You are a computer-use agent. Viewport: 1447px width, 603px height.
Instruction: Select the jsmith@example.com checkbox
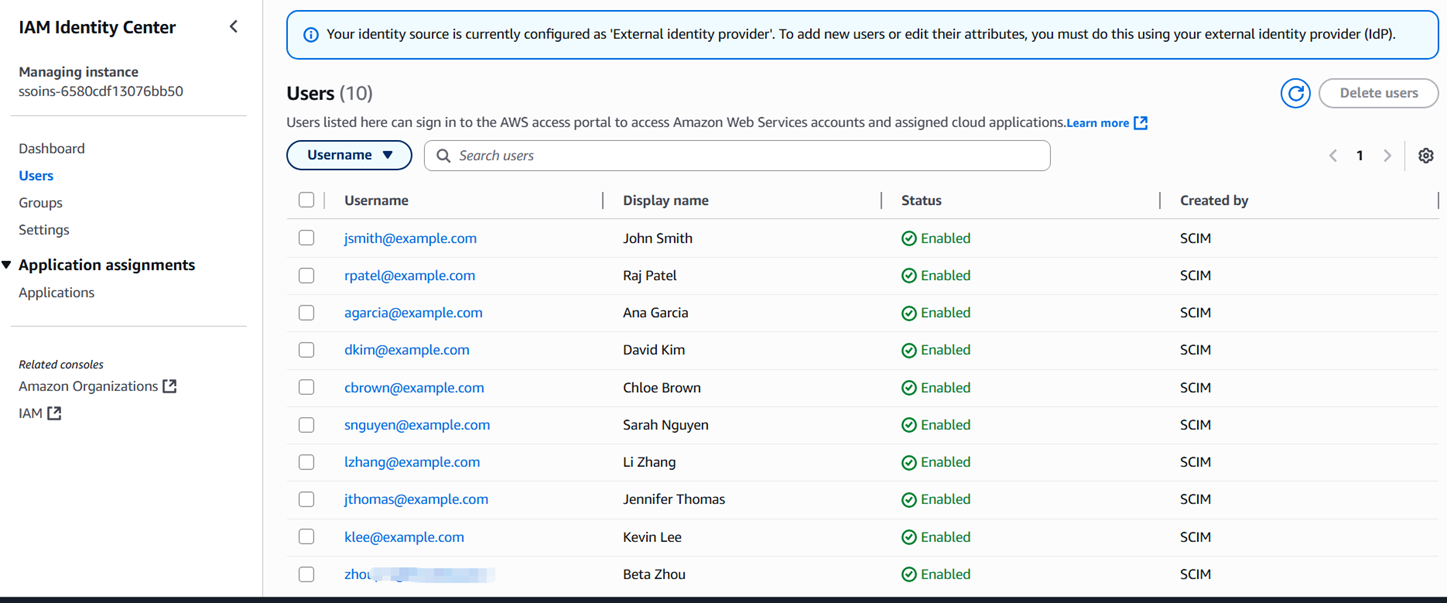(306, 238)
